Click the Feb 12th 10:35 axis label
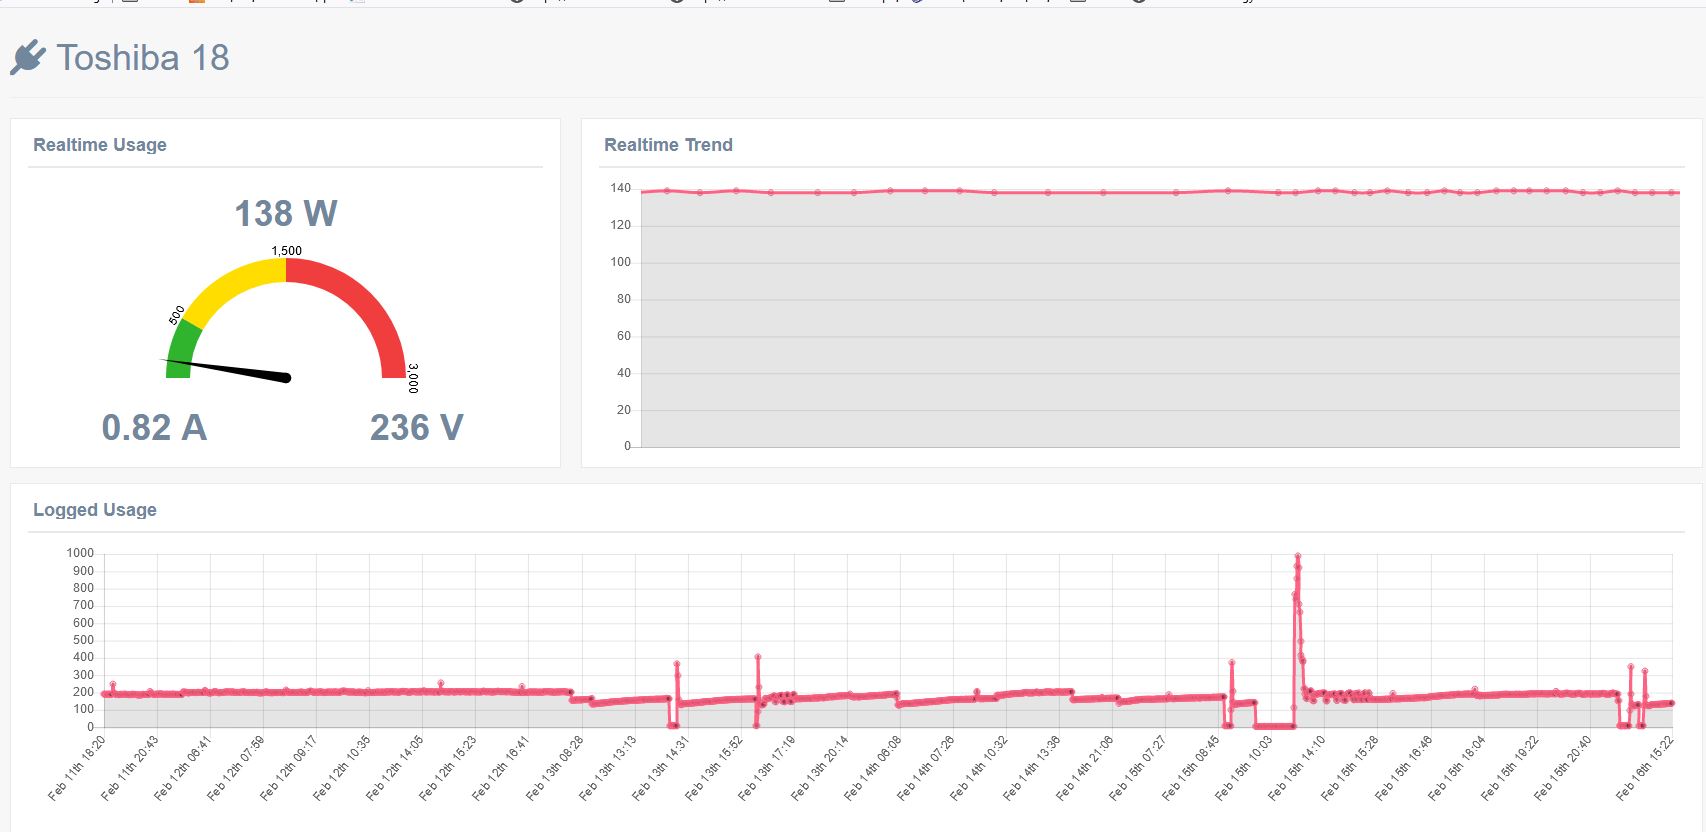Screen dimensions: 1706x832 pos(342,768)
